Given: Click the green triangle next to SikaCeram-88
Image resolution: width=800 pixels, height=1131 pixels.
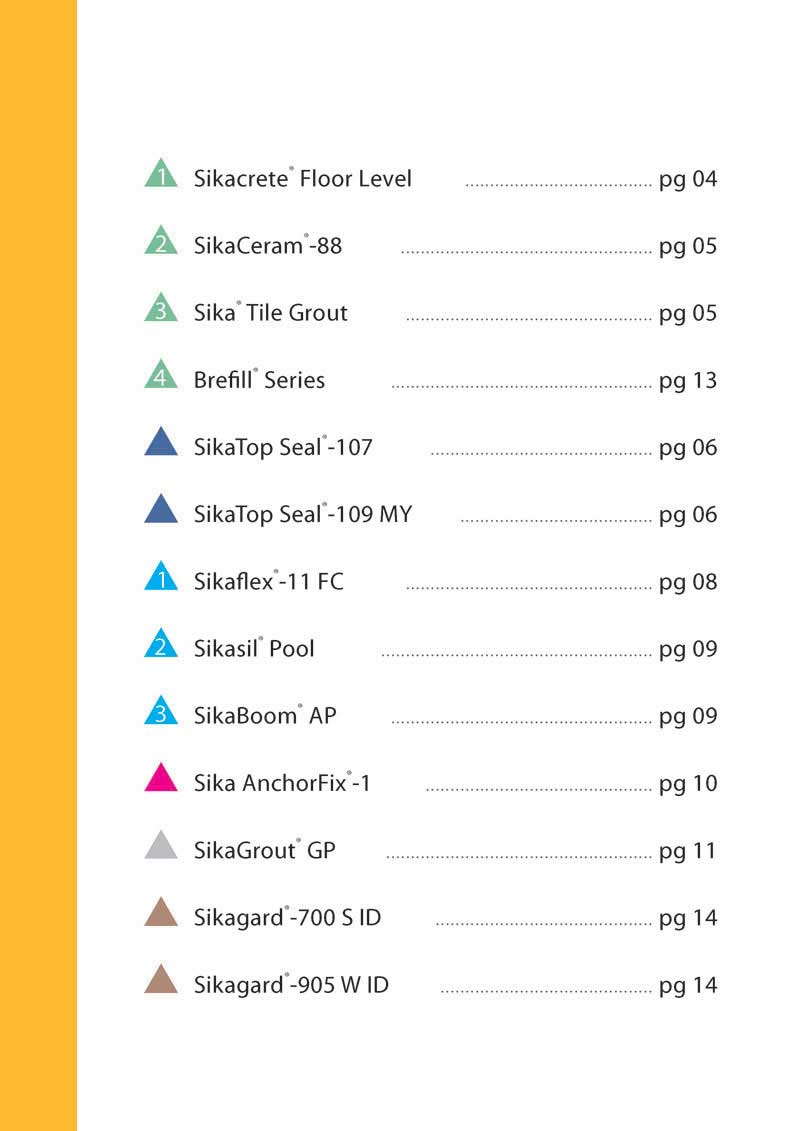Looking at the screenshot, I should tap(161, 241).
